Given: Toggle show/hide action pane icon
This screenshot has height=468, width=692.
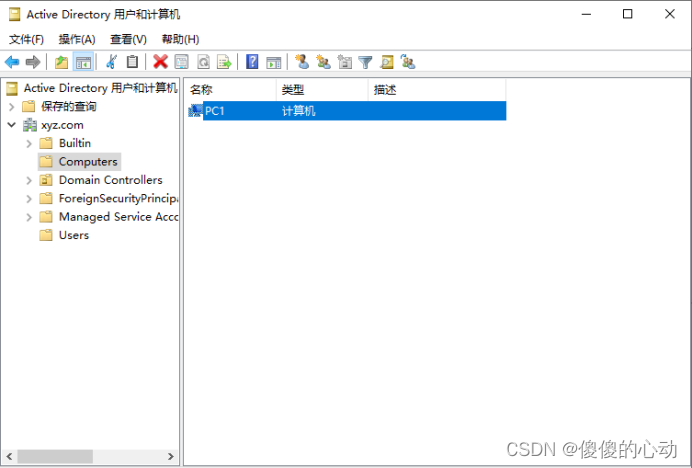Looking at the screenshot, I should click(274, 62).
